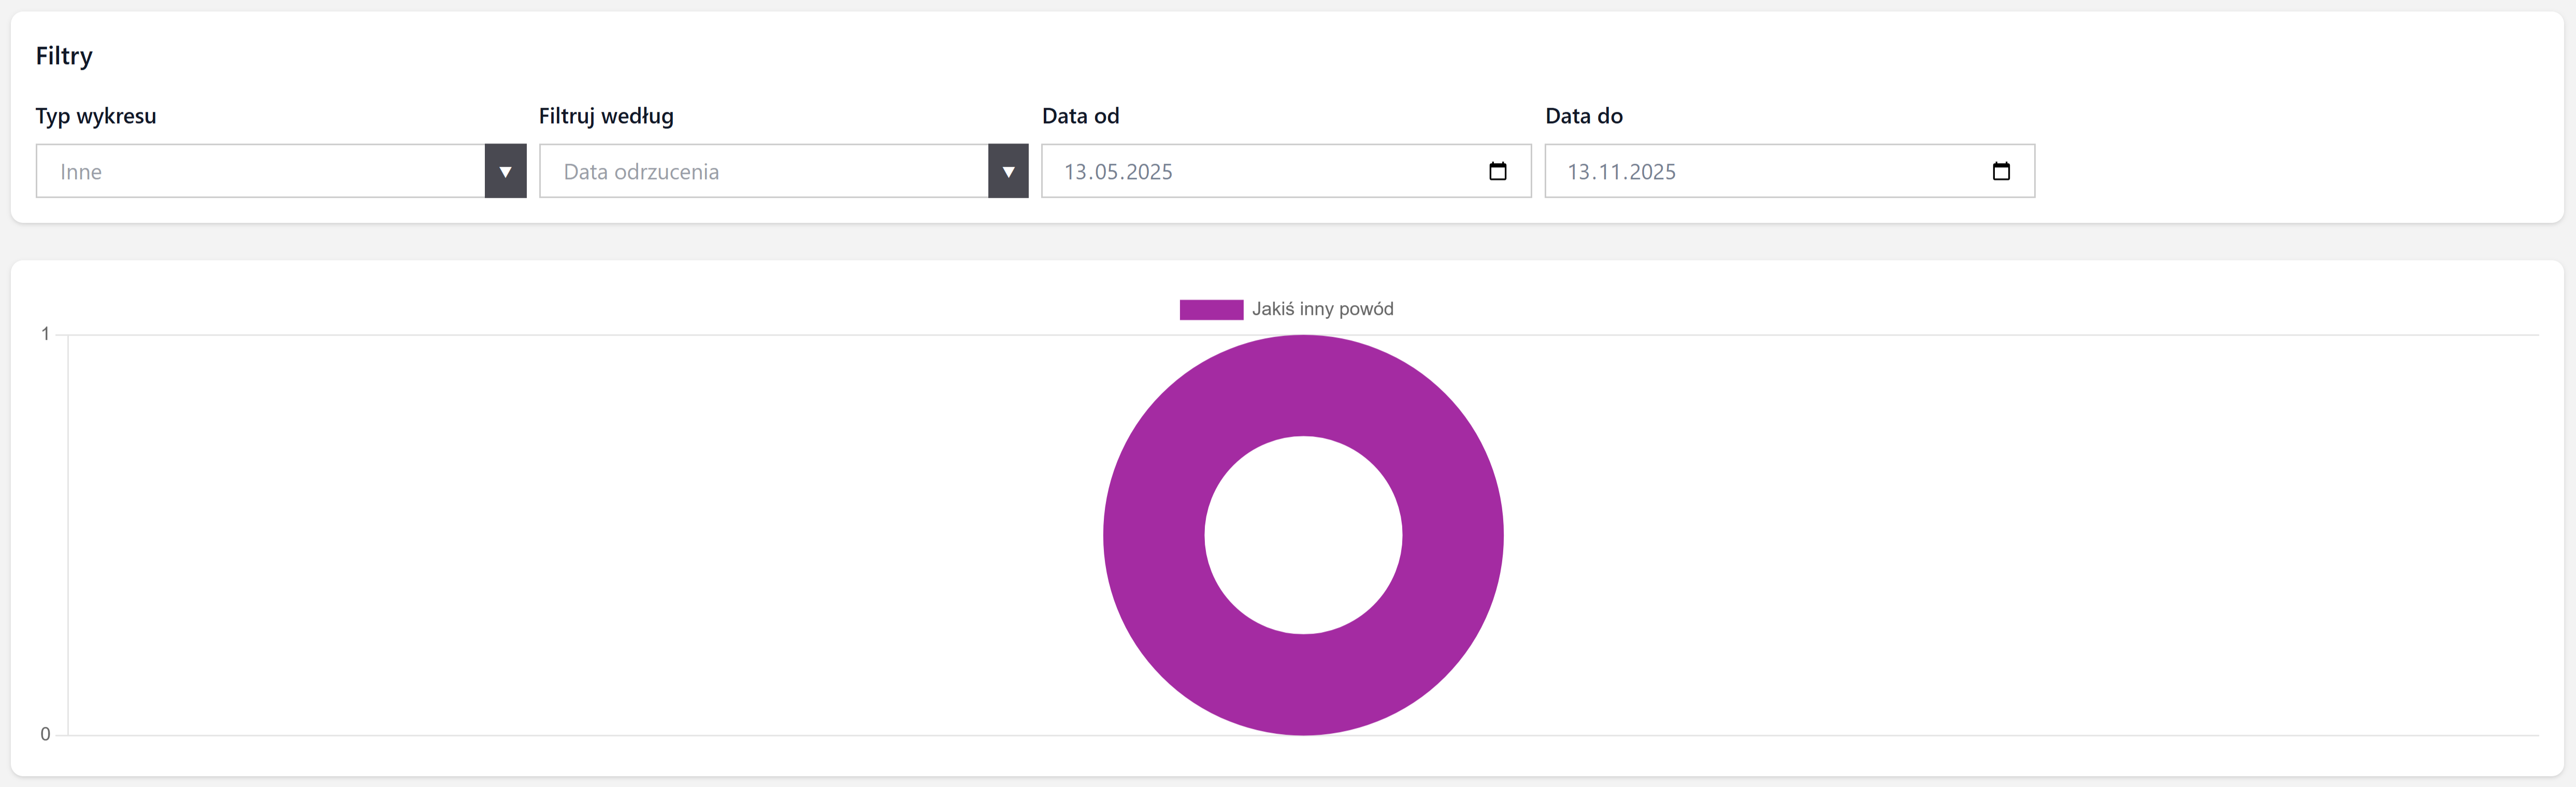Viewport: 2576px width, 787px height.
Task: Open the Data od calendar picker icon
Action: [x=1497, y=171]
